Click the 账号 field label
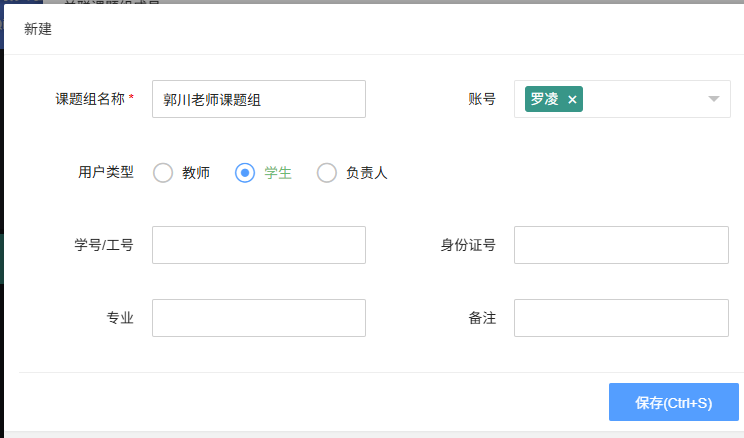 coord(482,99)
